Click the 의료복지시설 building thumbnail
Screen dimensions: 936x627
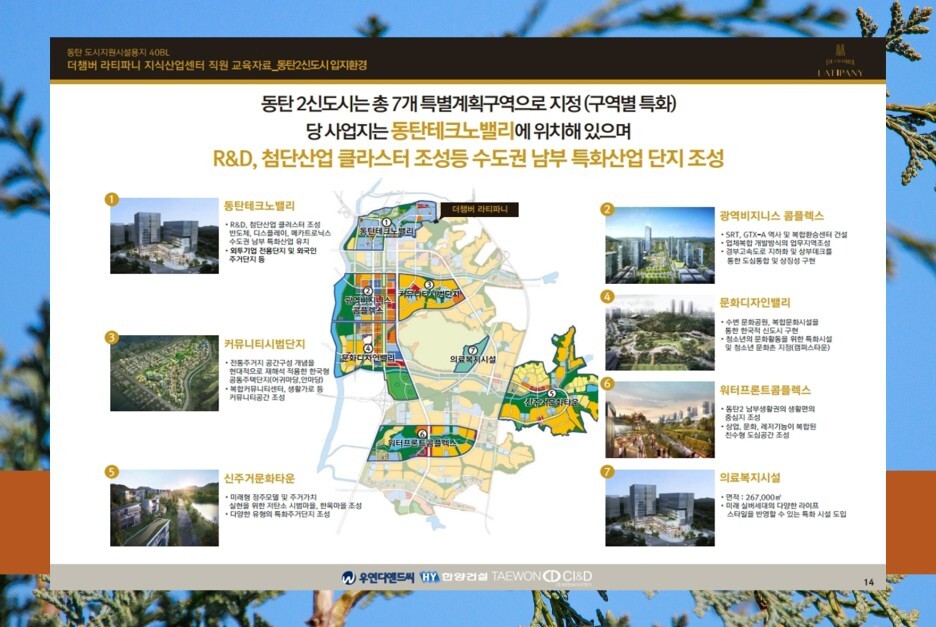tap(660, 508)
